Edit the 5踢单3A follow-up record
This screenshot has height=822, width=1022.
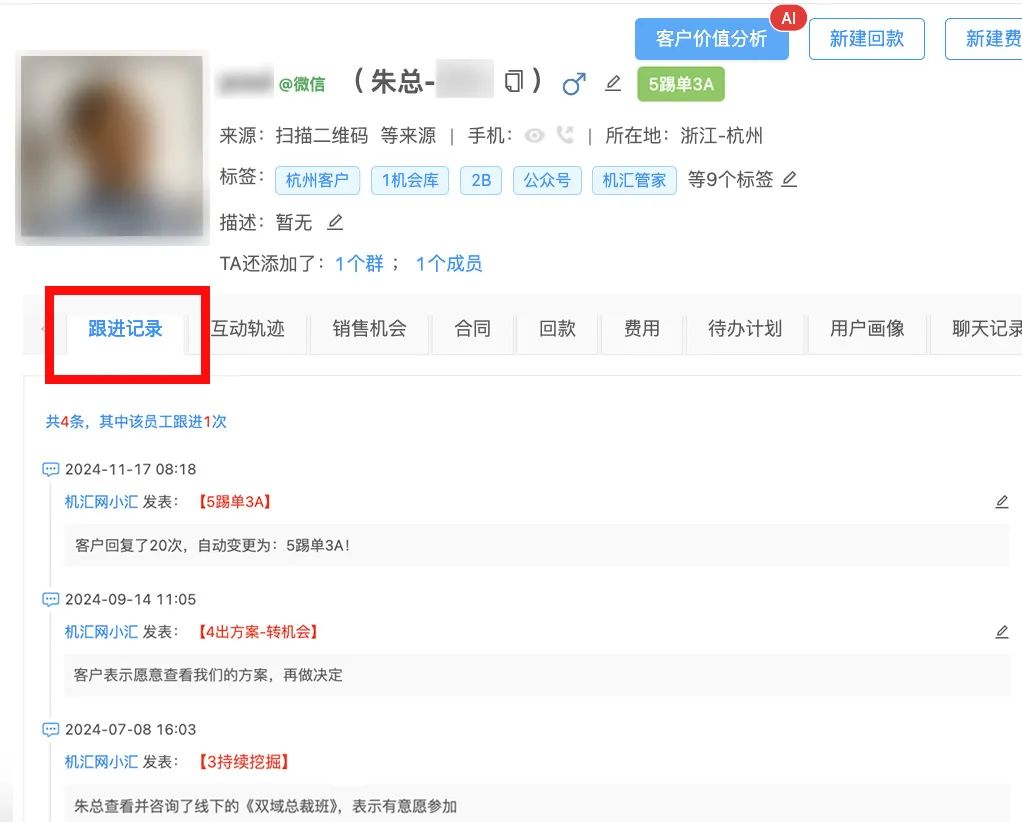(1002, 501)
